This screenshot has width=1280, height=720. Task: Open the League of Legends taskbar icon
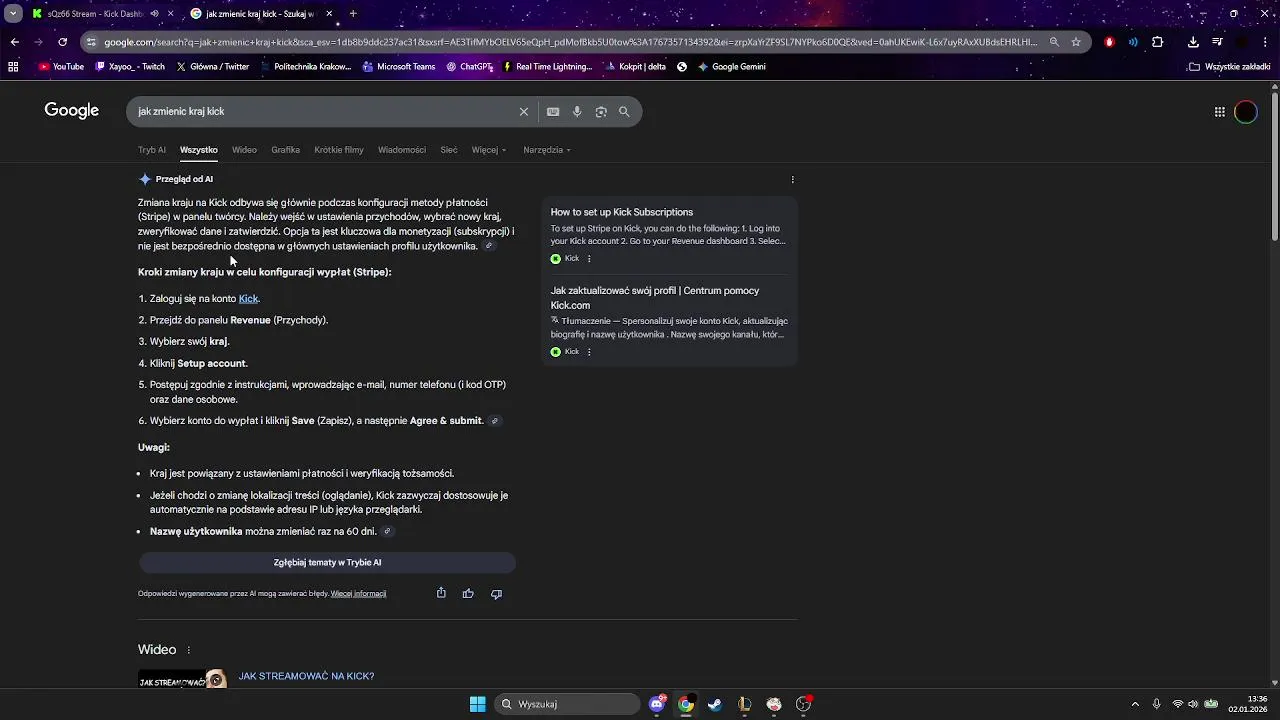tap(745, 704)
